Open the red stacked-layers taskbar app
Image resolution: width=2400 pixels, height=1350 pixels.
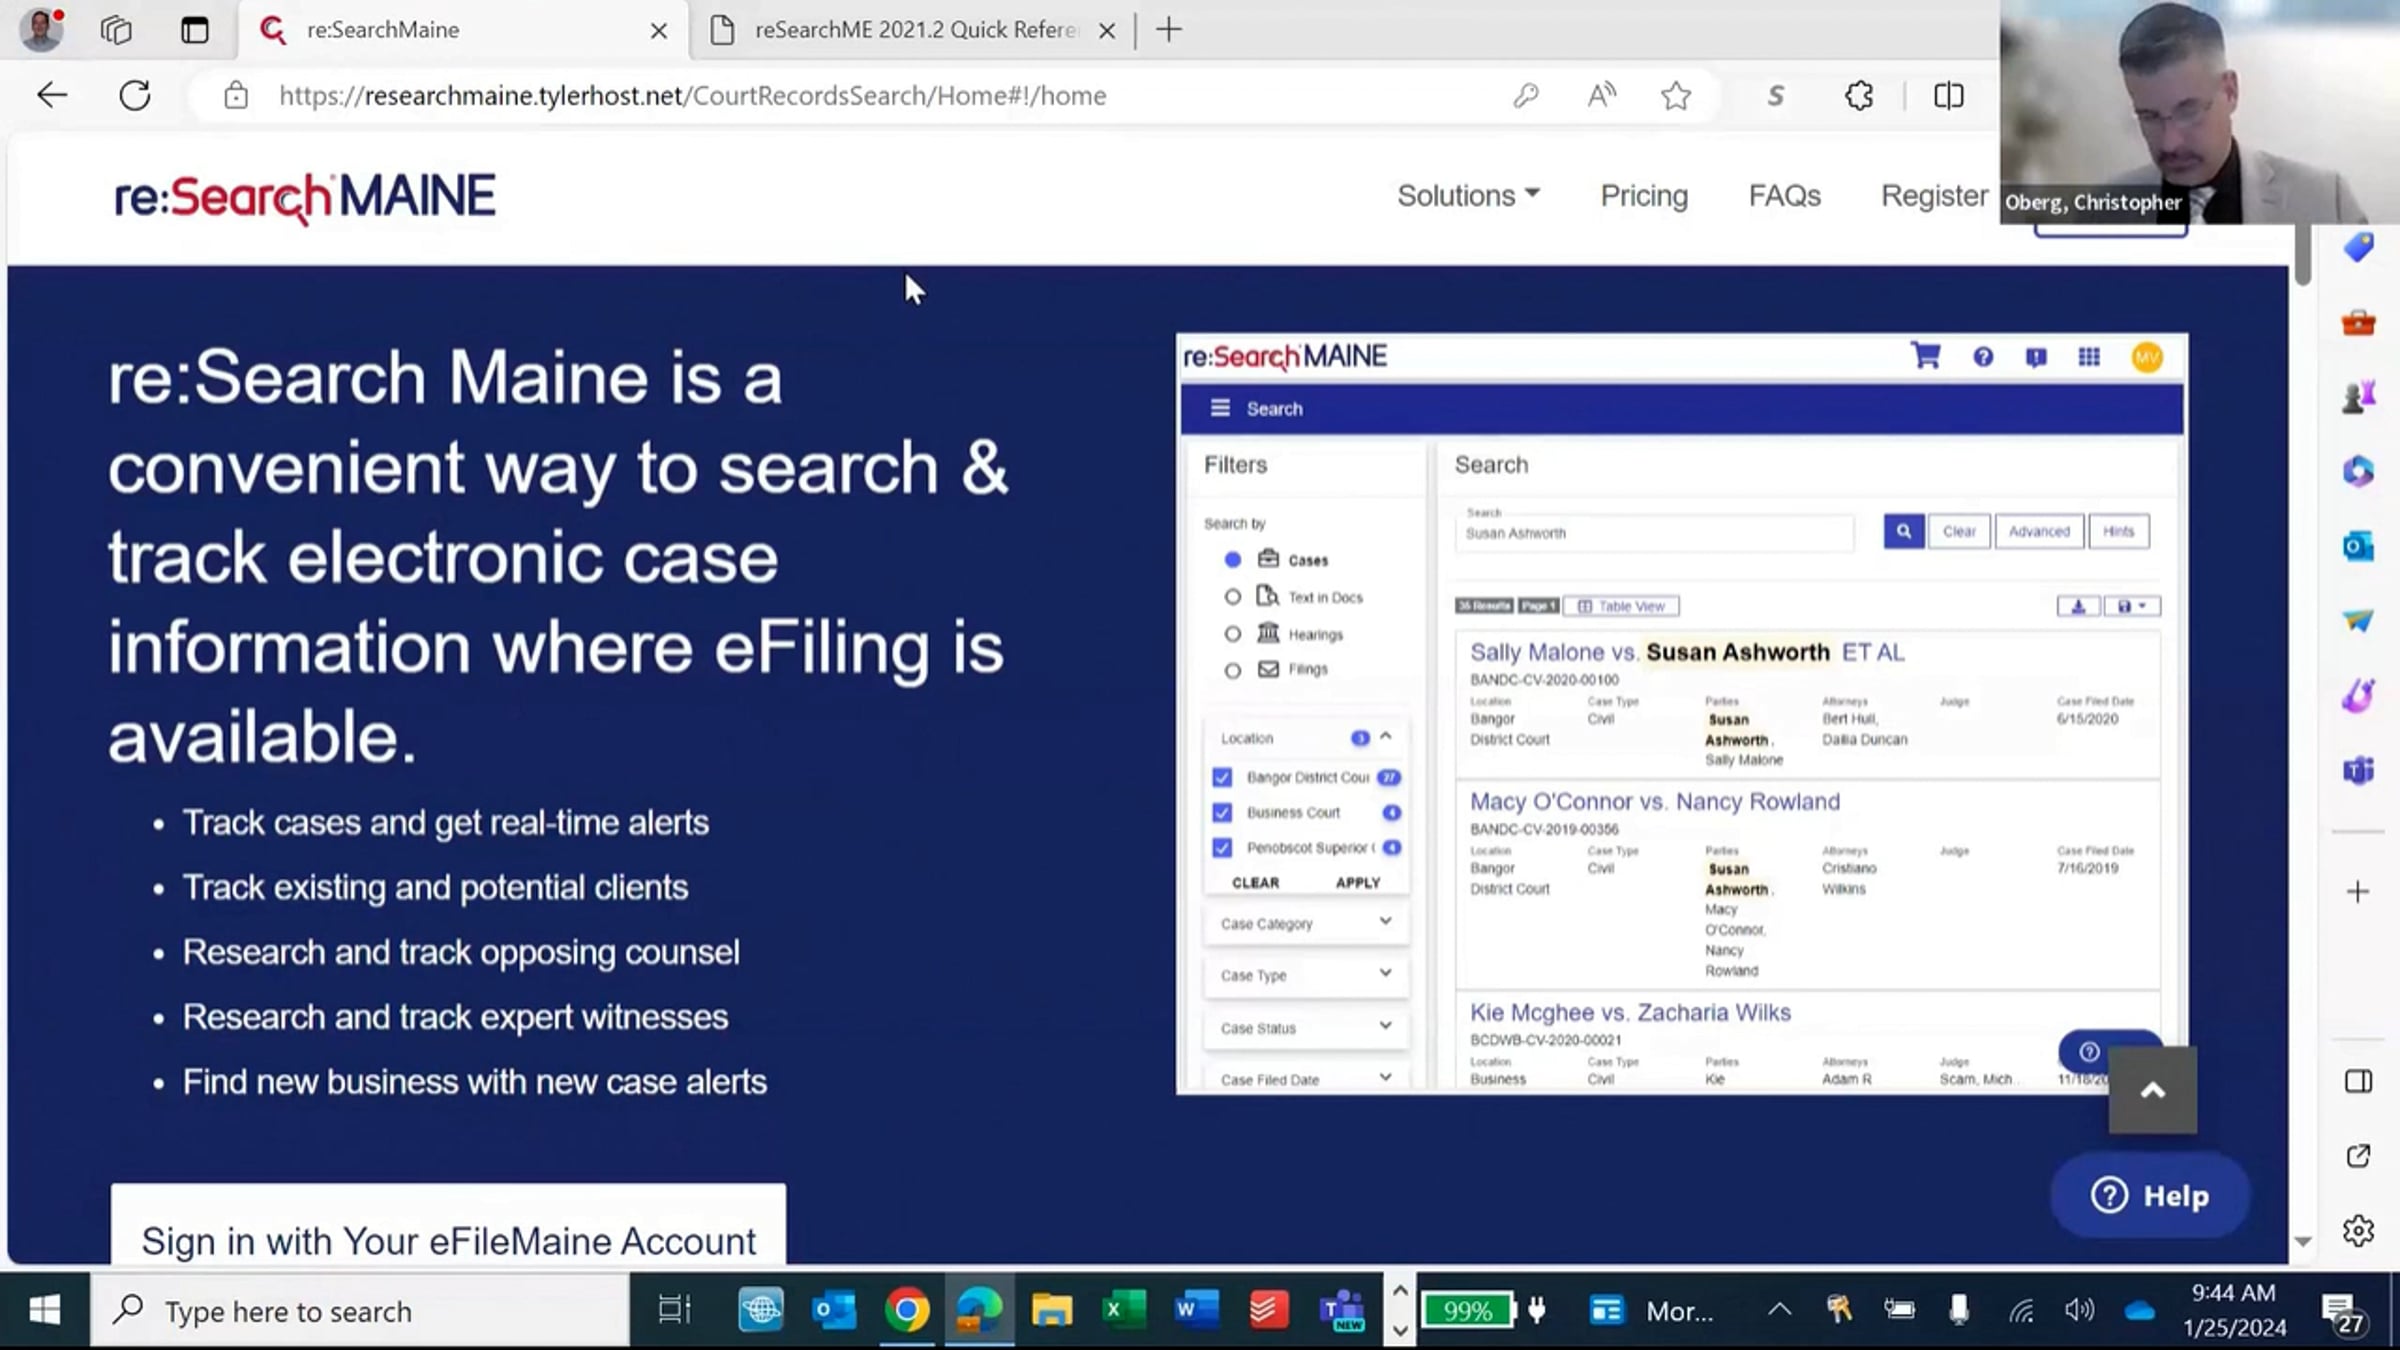tap(1269, 1310)
